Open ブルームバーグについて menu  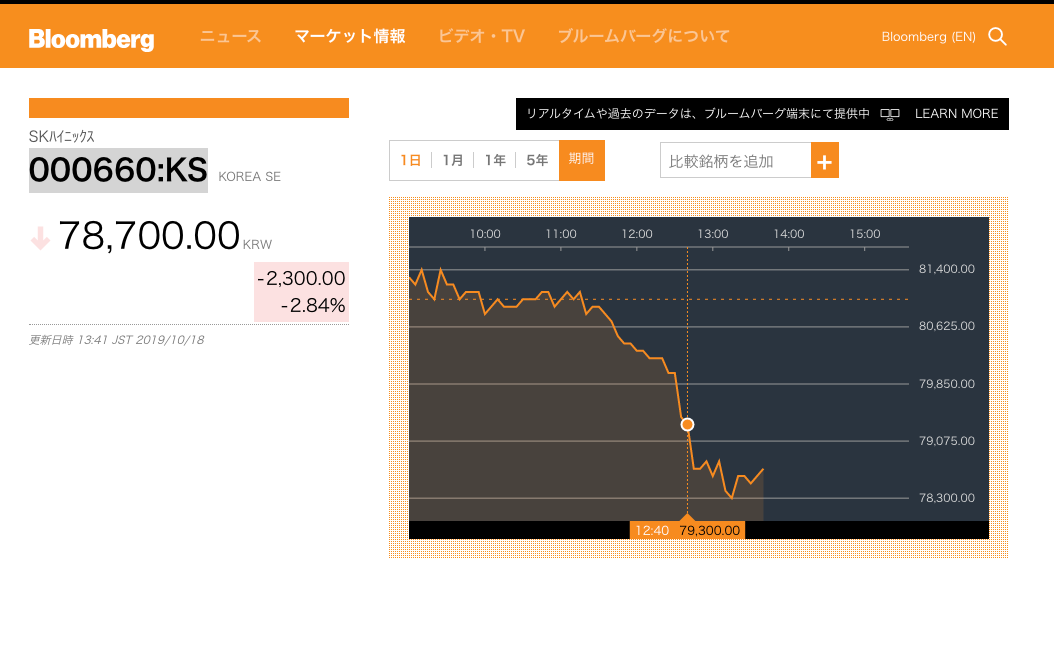click(643, 37)
